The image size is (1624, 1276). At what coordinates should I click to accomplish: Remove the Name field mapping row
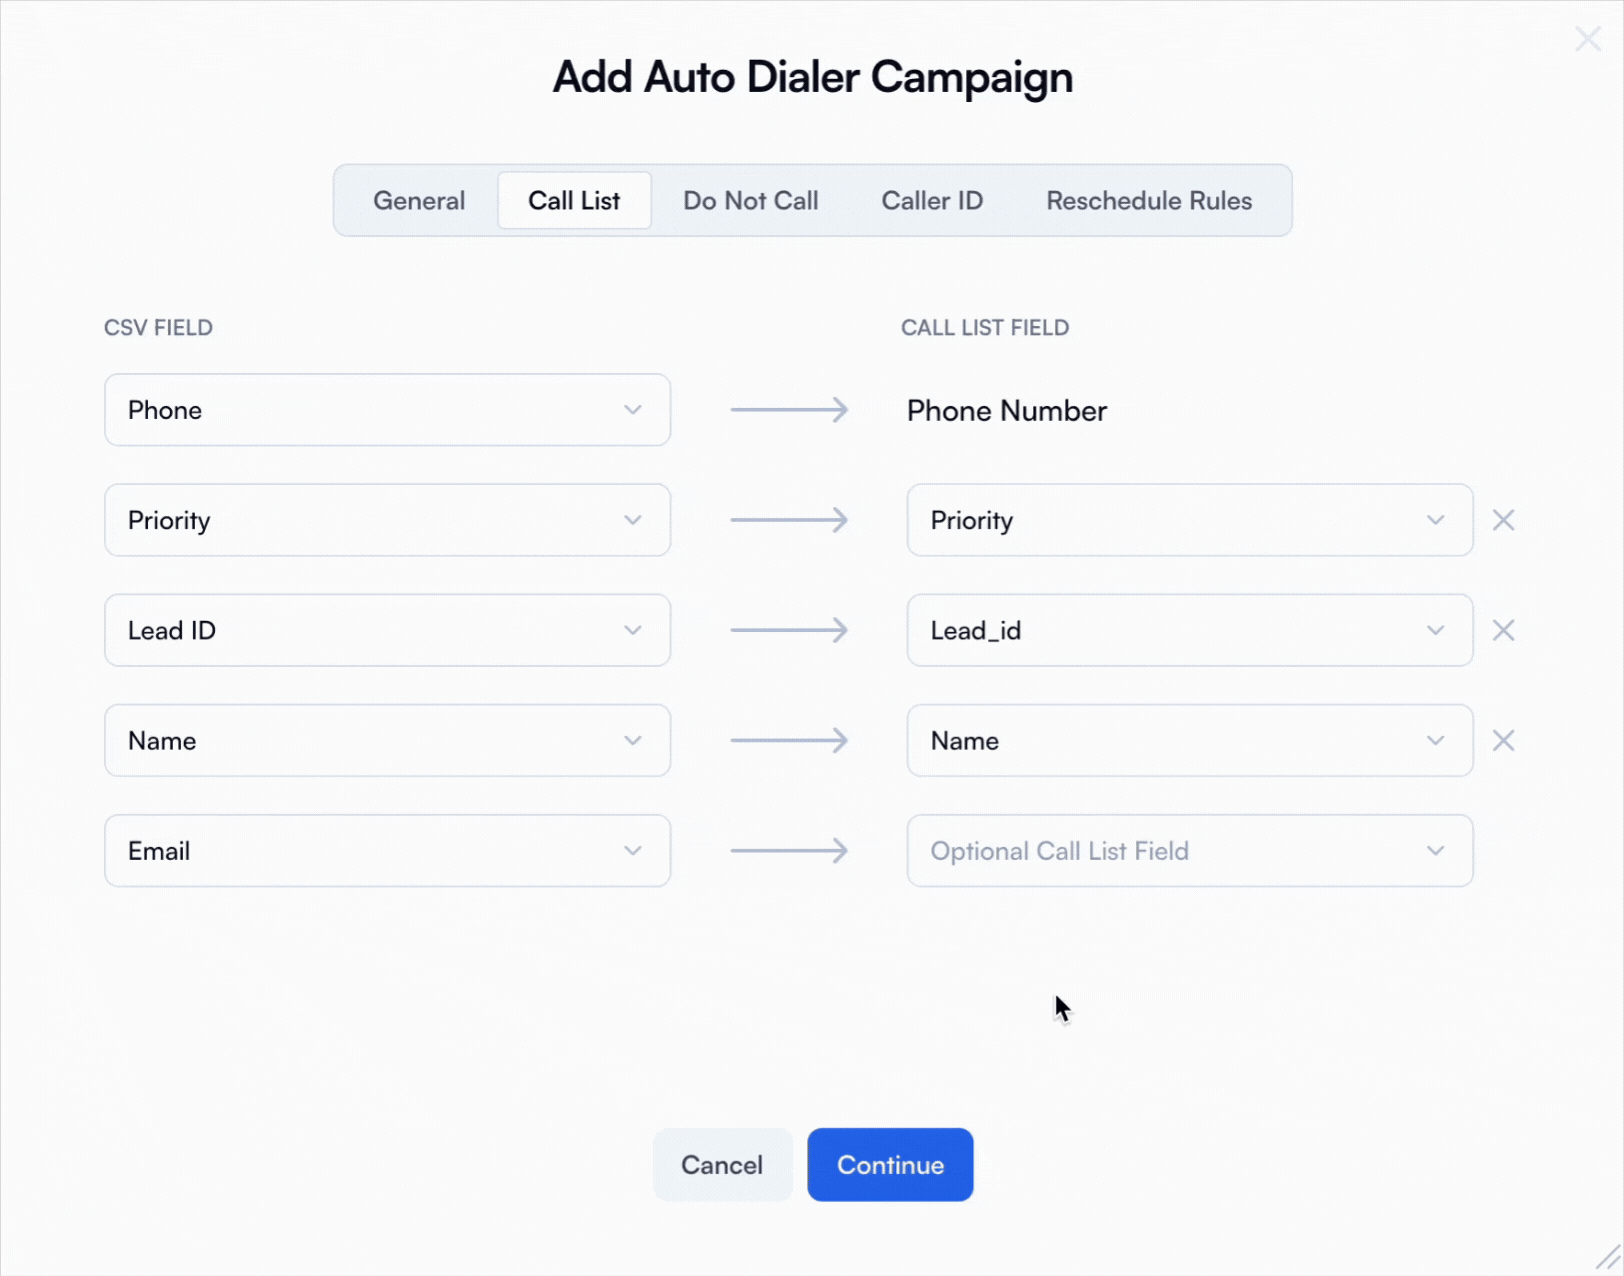pyautogui.click(x=1503, y=740)
